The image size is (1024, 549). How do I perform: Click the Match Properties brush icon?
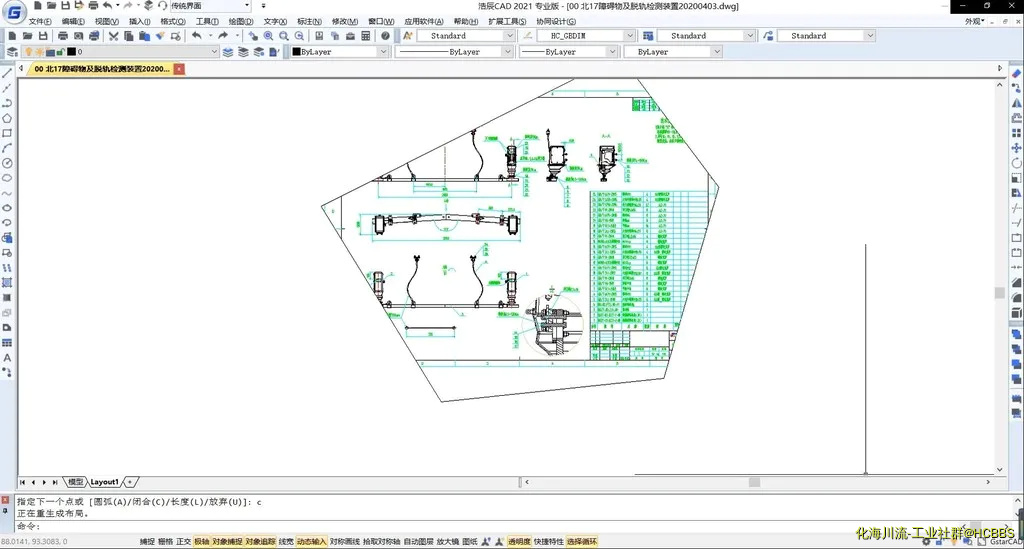coord(160,36)
